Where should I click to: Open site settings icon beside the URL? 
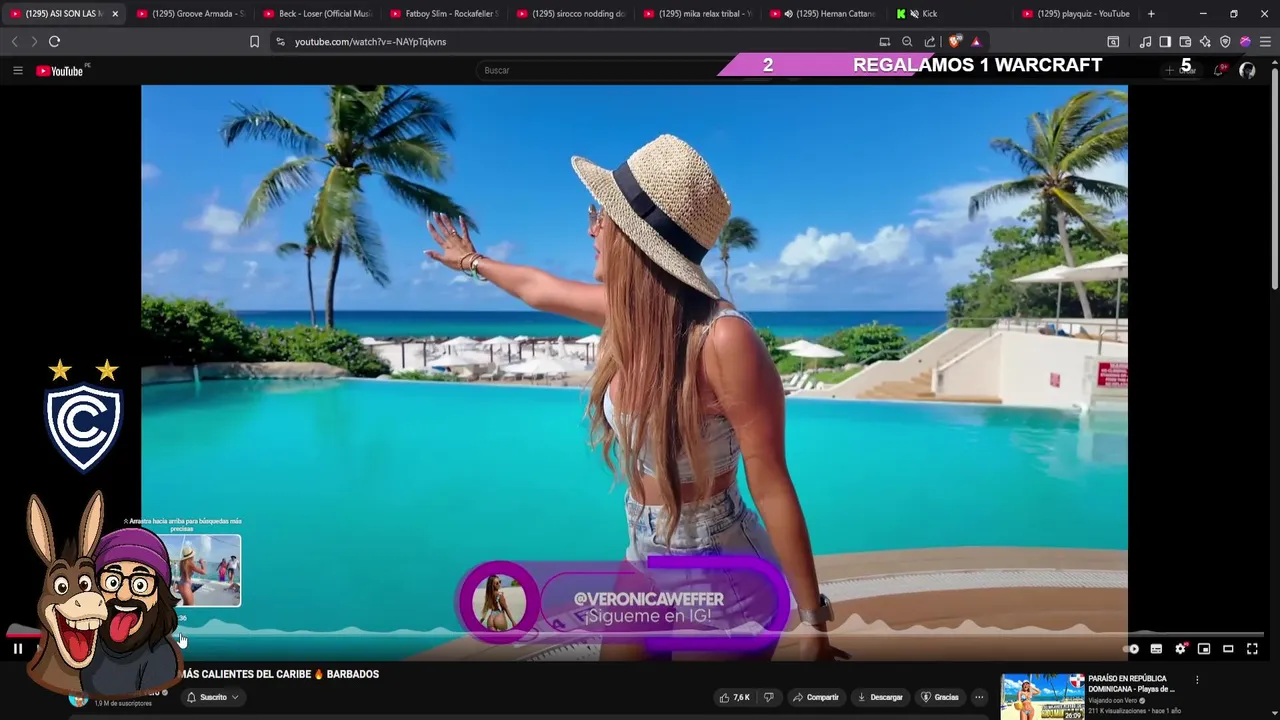tap(280, 42)
